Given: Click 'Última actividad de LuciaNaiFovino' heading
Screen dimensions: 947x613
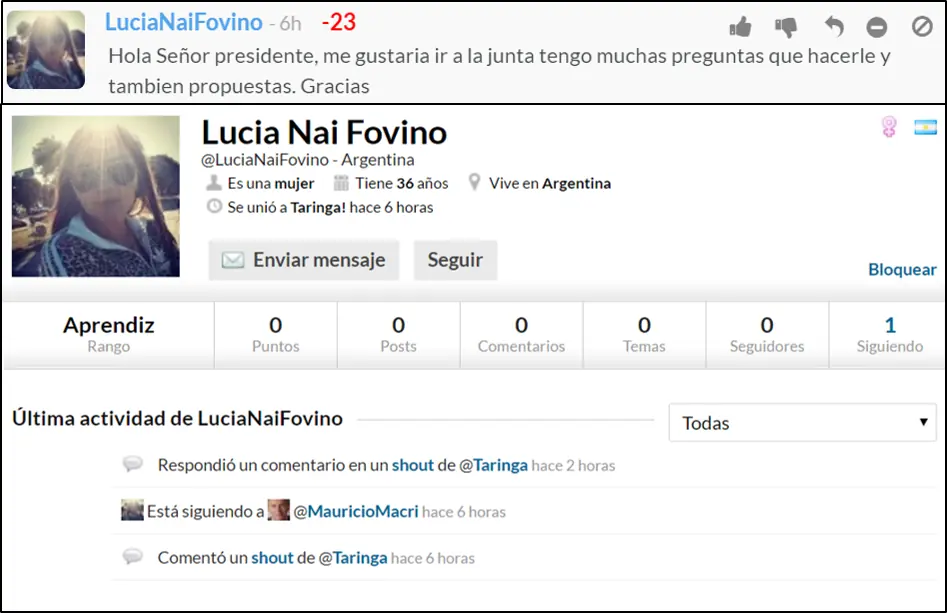Looking at the screenshot, I should click(x=178, y=419).
